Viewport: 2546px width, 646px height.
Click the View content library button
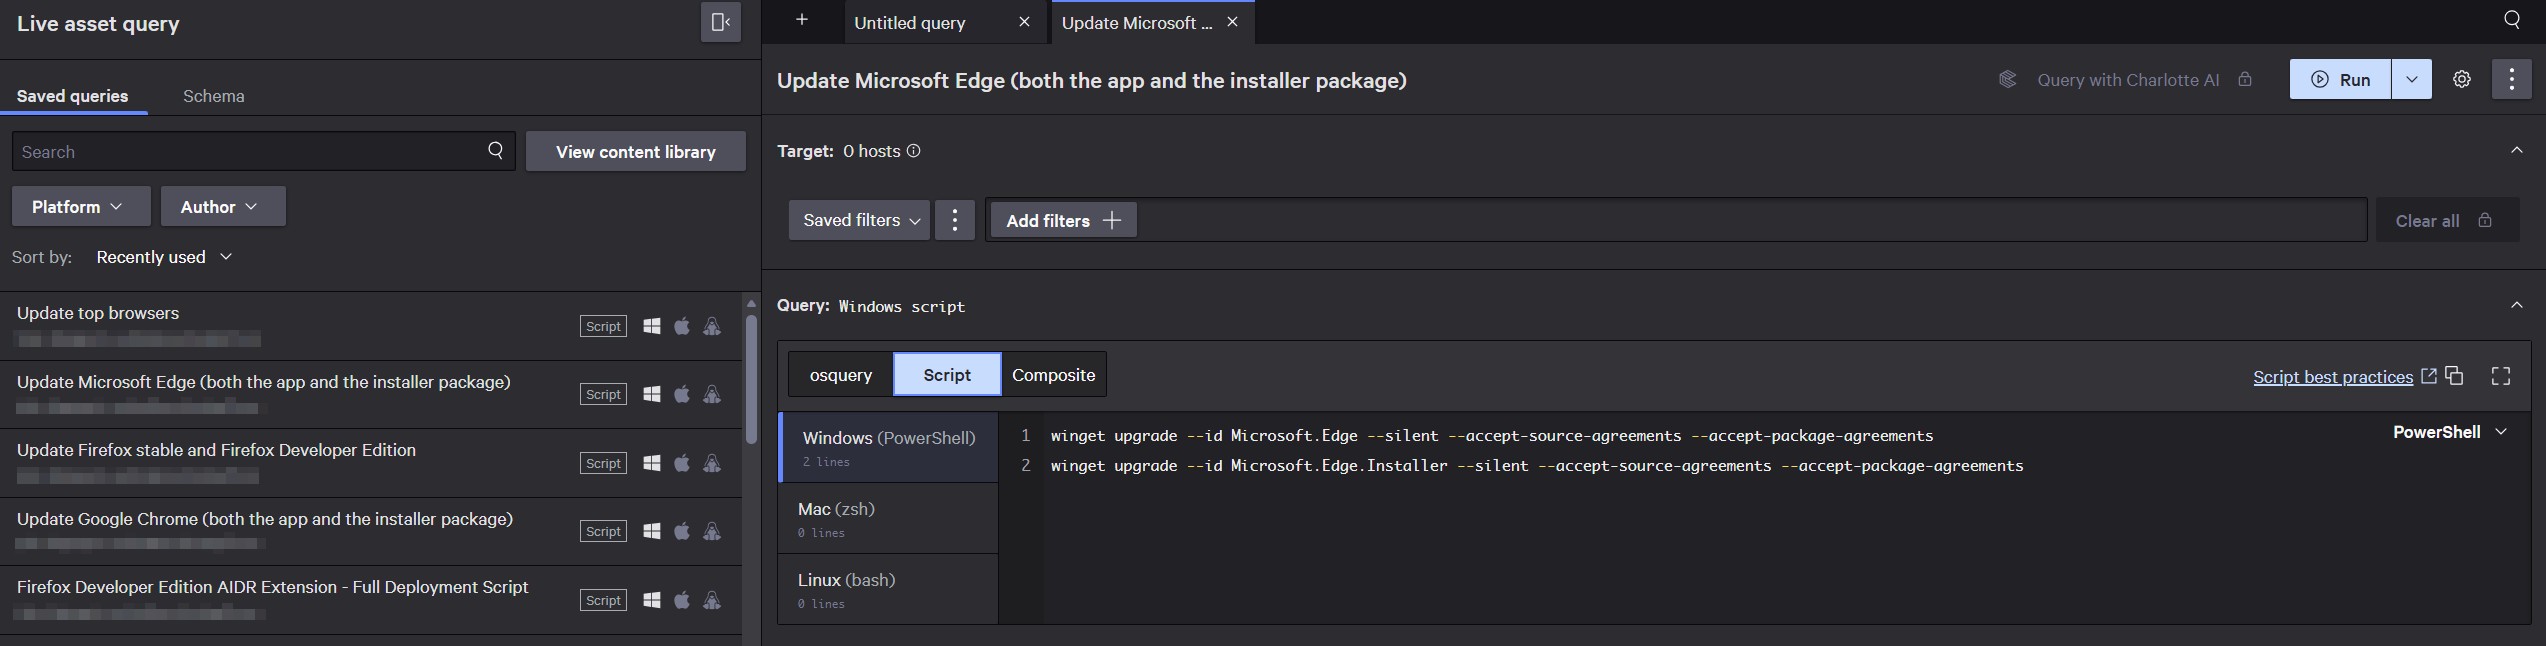[636, 151]
